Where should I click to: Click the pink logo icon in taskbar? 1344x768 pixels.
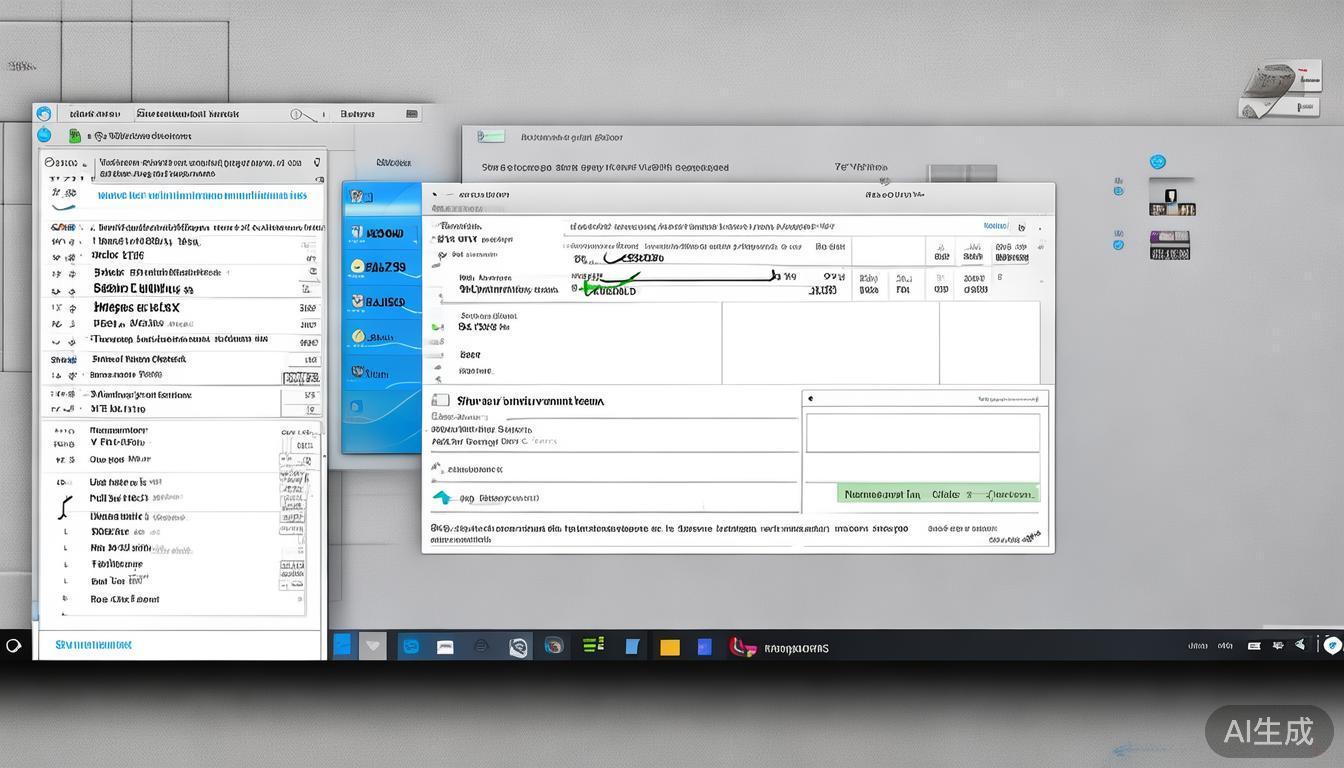point(741,647)
